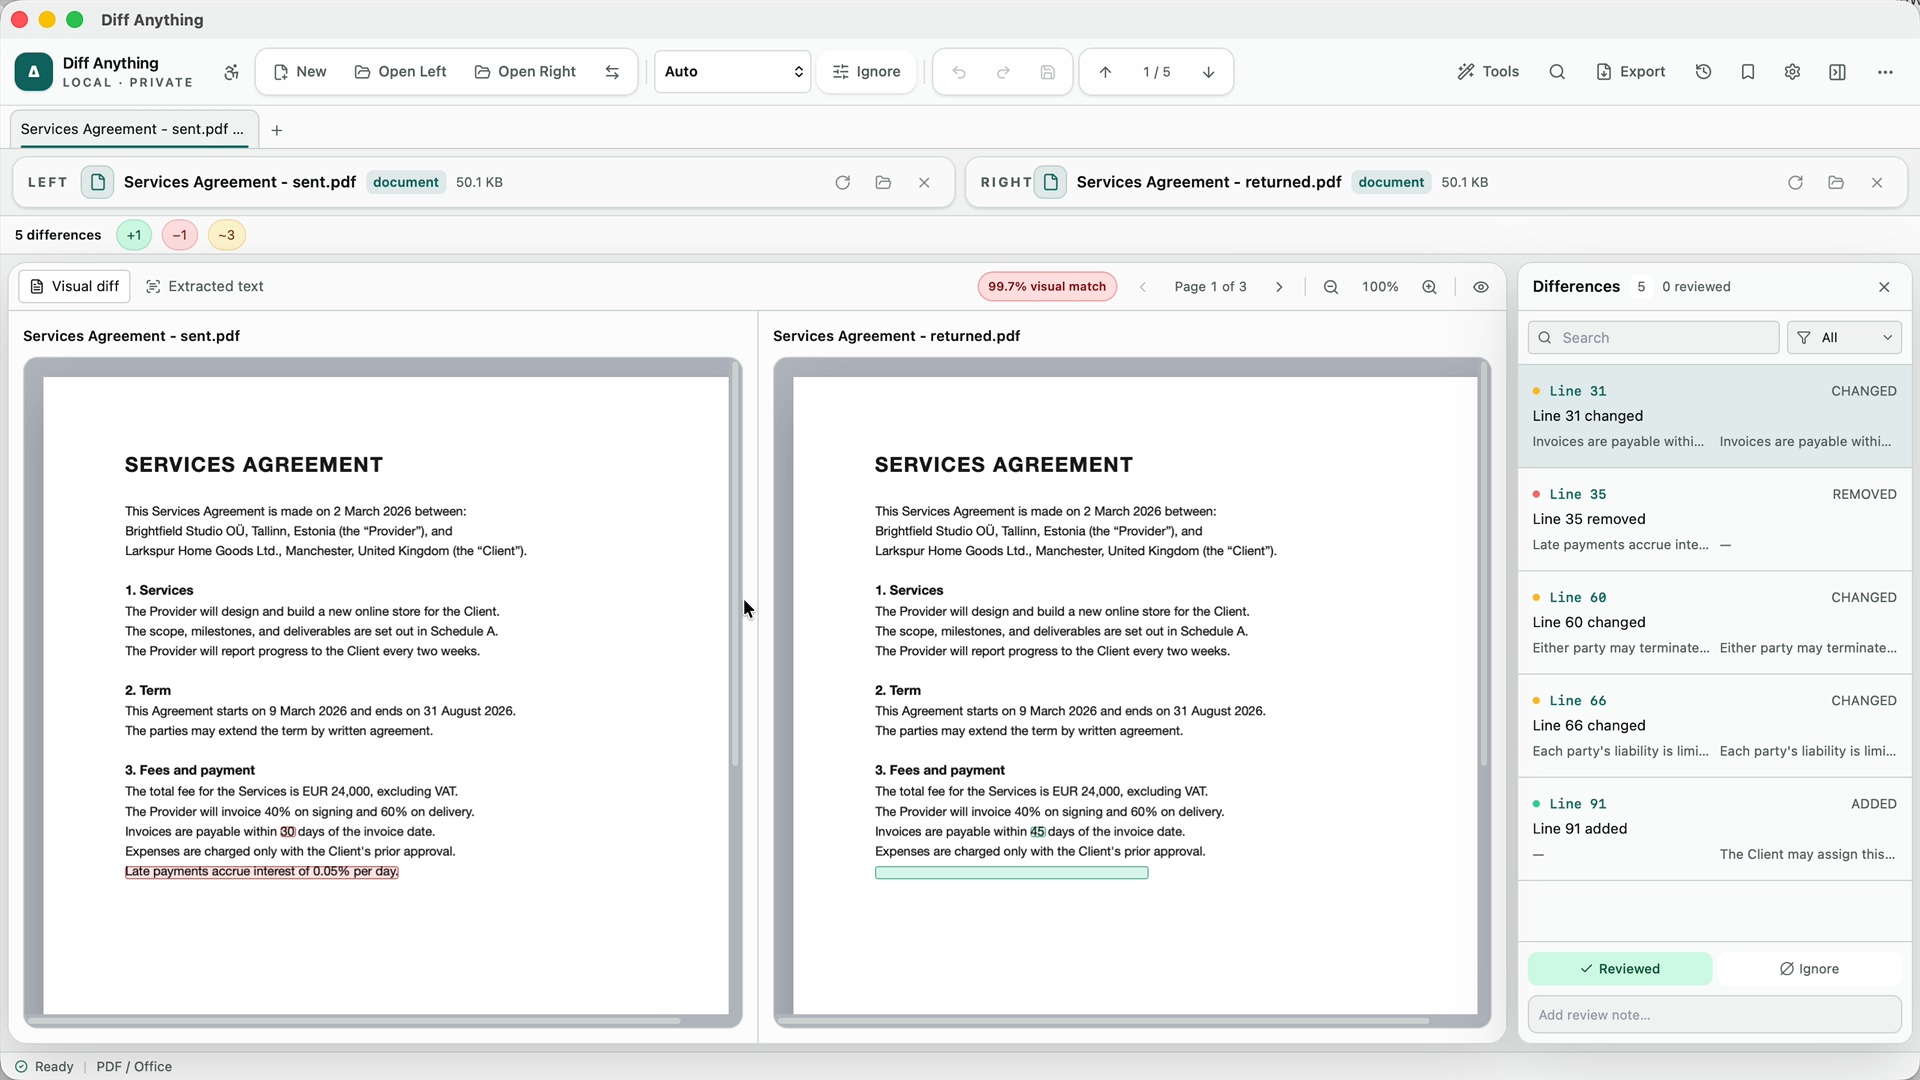The height and width of the screenshot is (1080, 1920).
Task: Ignore the selected difference in panel
Action: coord(1809,969)
